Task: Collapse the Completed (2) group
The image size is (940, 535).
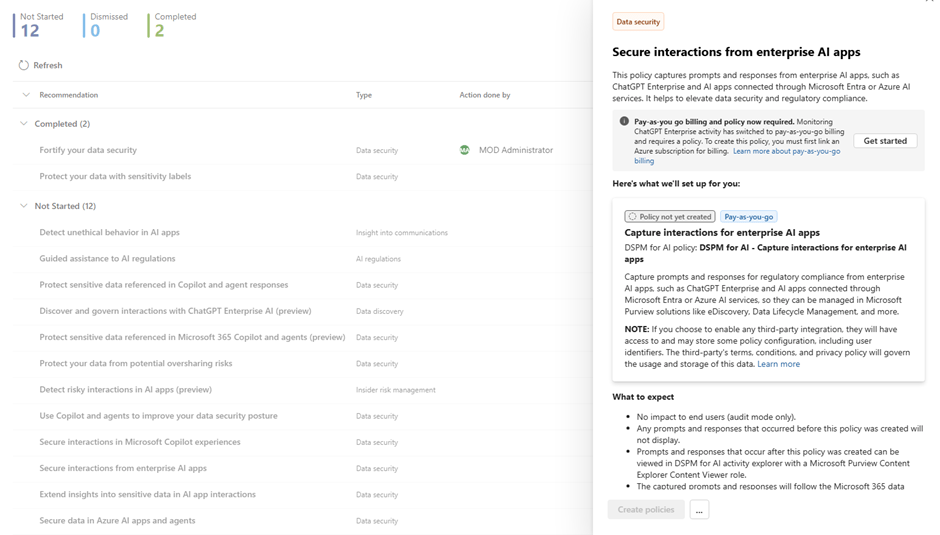Action: (x=25, y=124)
